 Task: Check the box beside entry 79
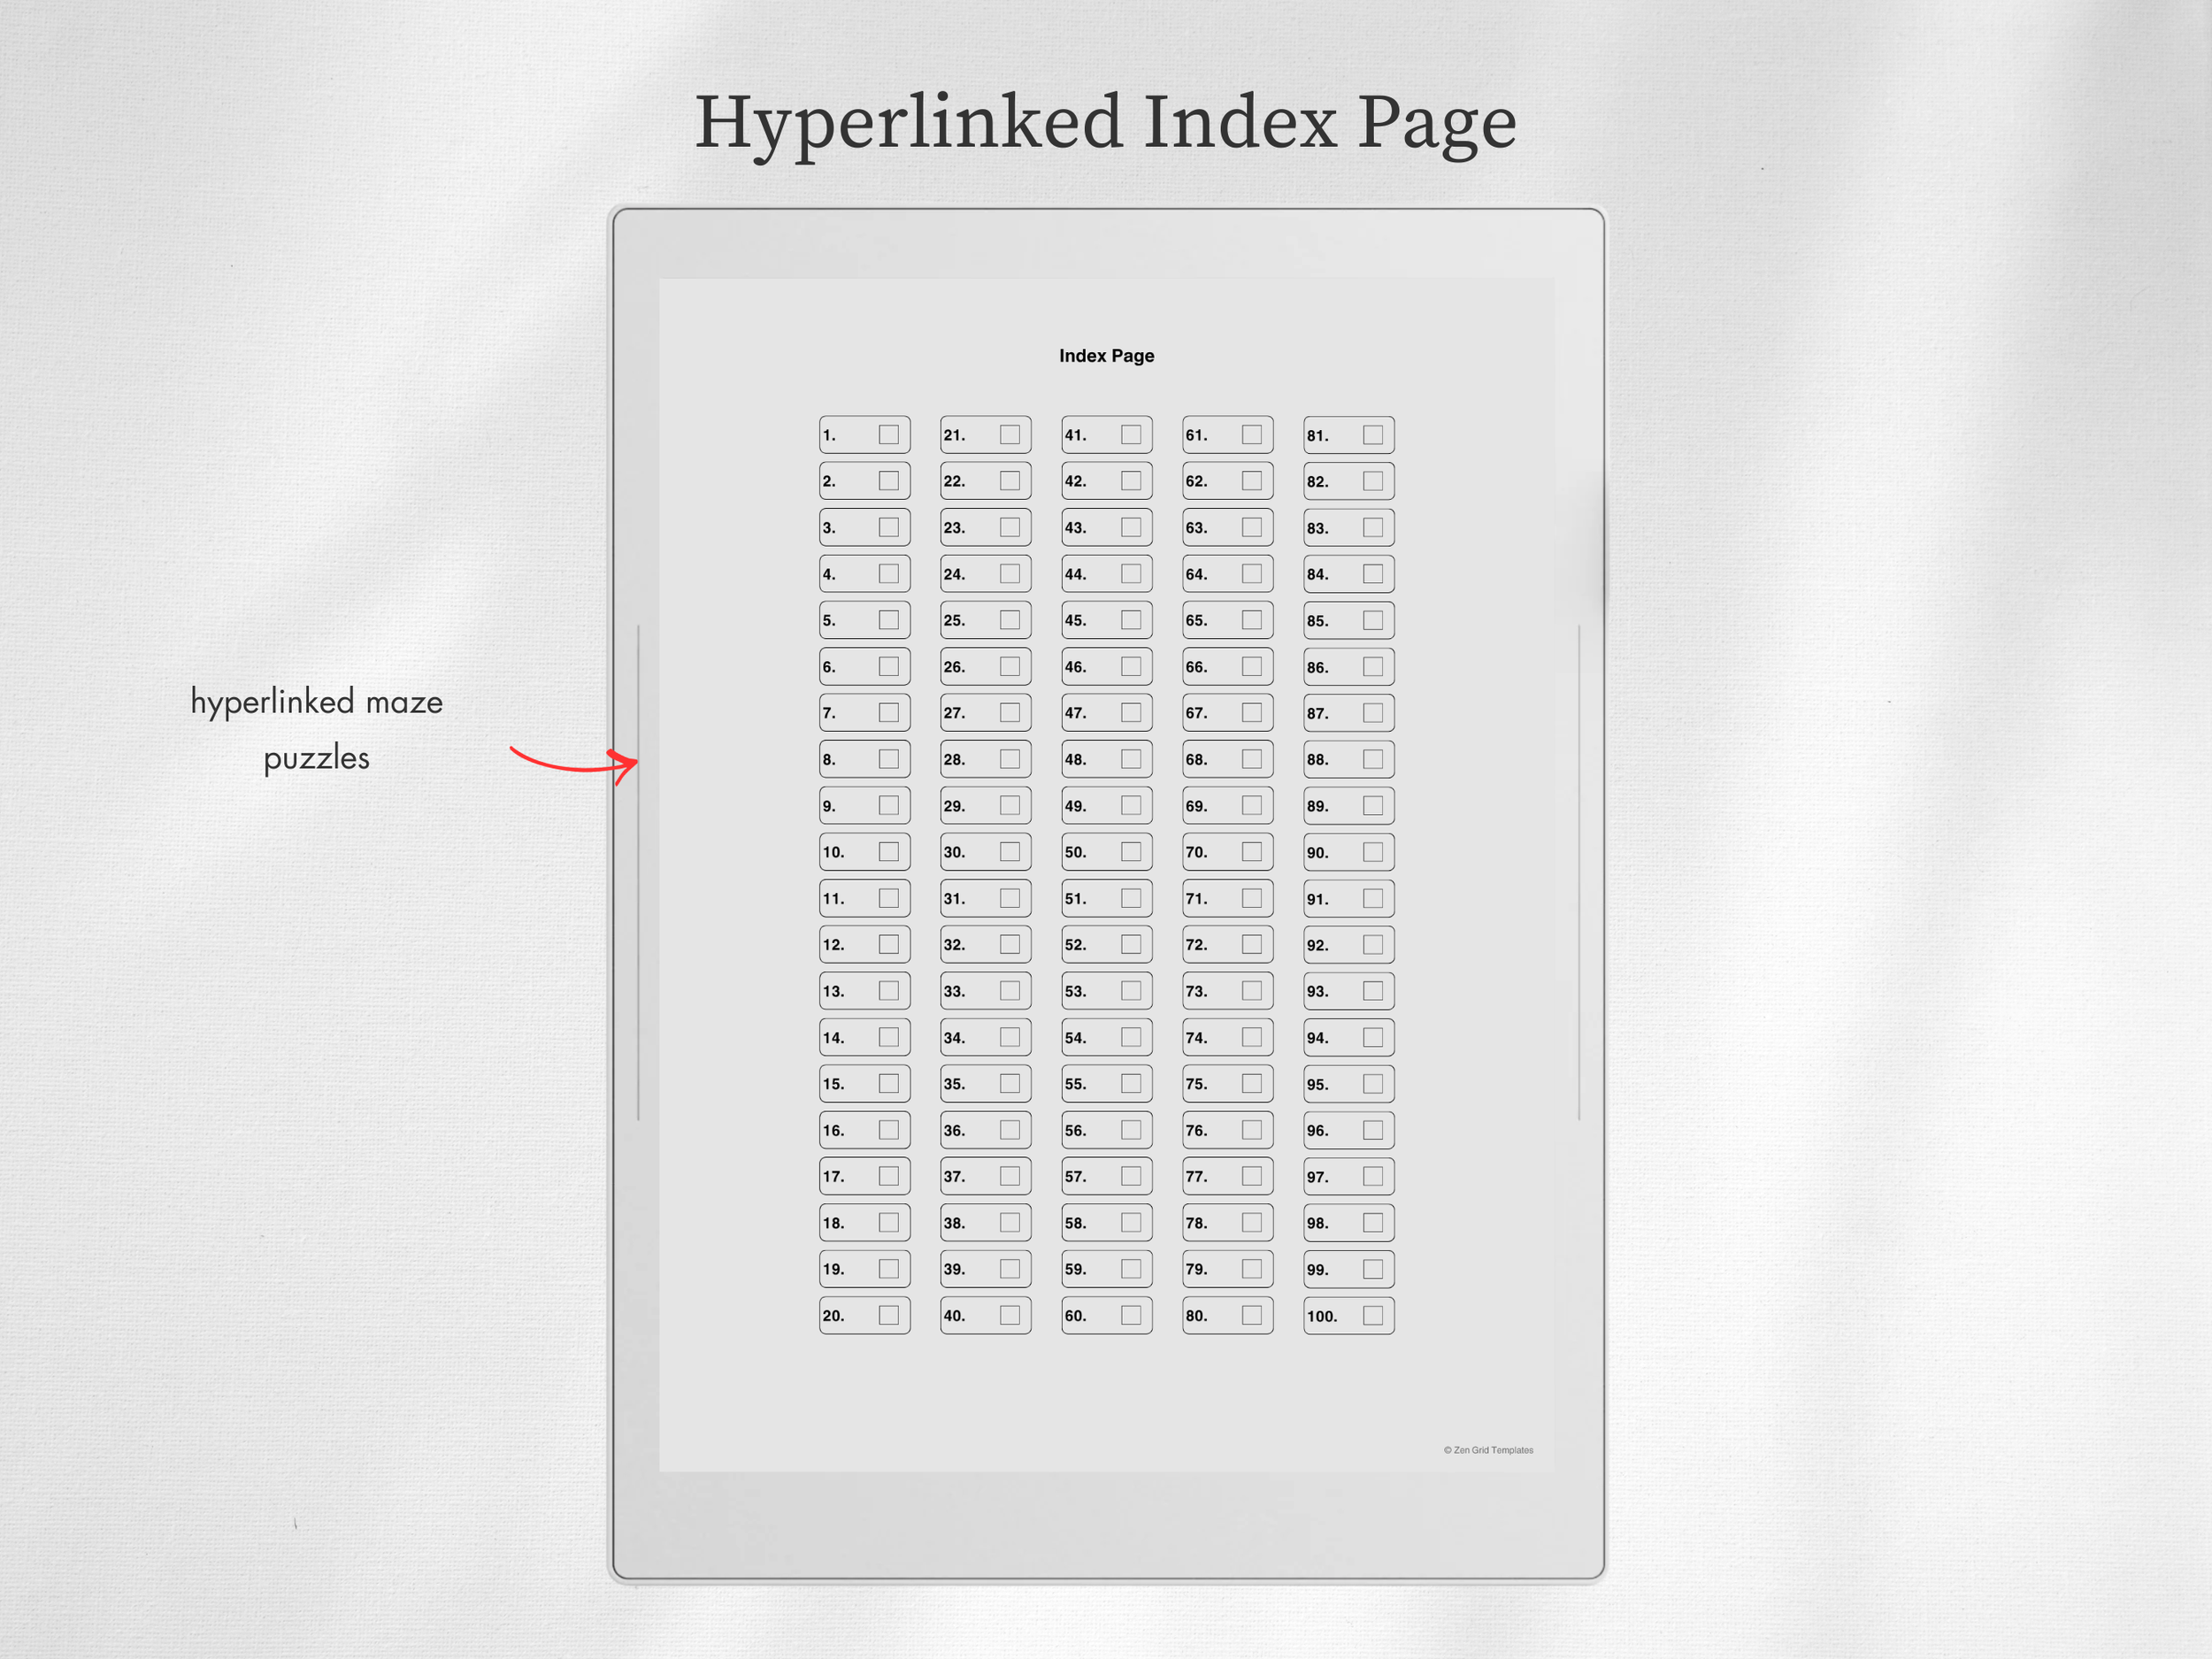point(1252,1269)
